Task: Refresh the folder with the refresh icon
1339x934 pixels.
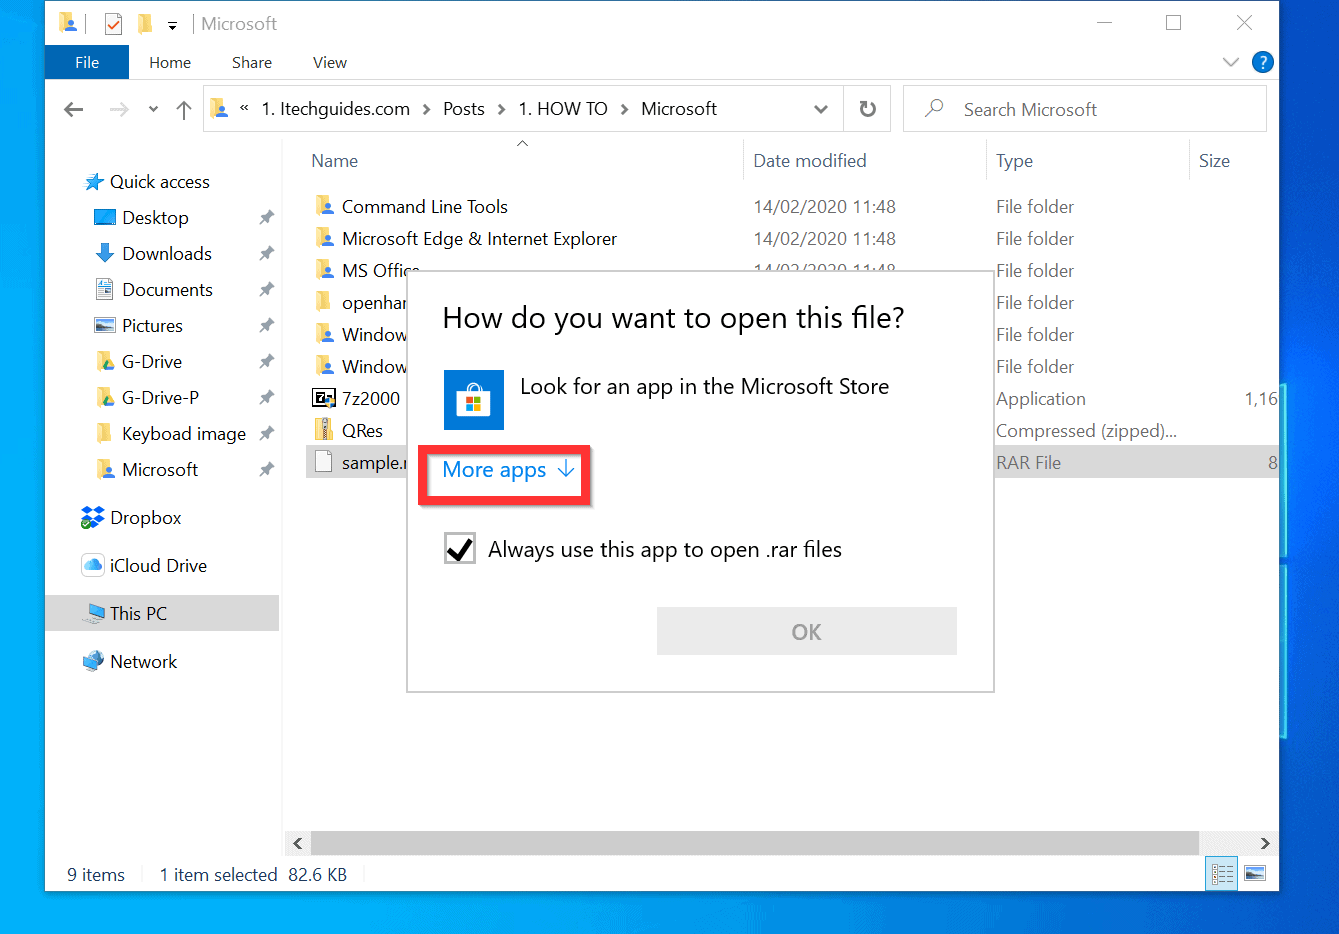Action: click(x=866, y=108)
